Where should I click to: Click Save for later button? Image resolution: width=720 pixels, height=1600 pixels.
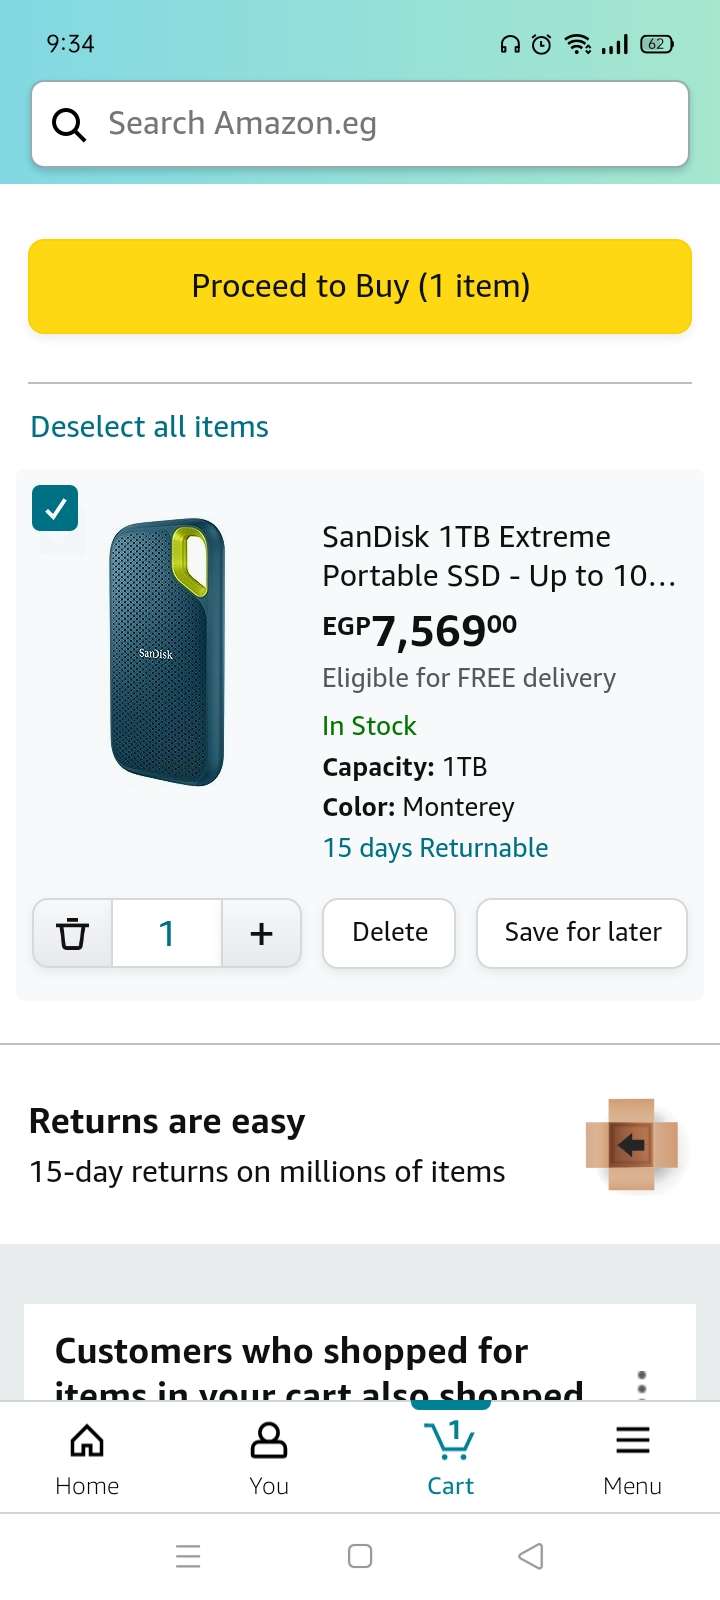[582, 933]
